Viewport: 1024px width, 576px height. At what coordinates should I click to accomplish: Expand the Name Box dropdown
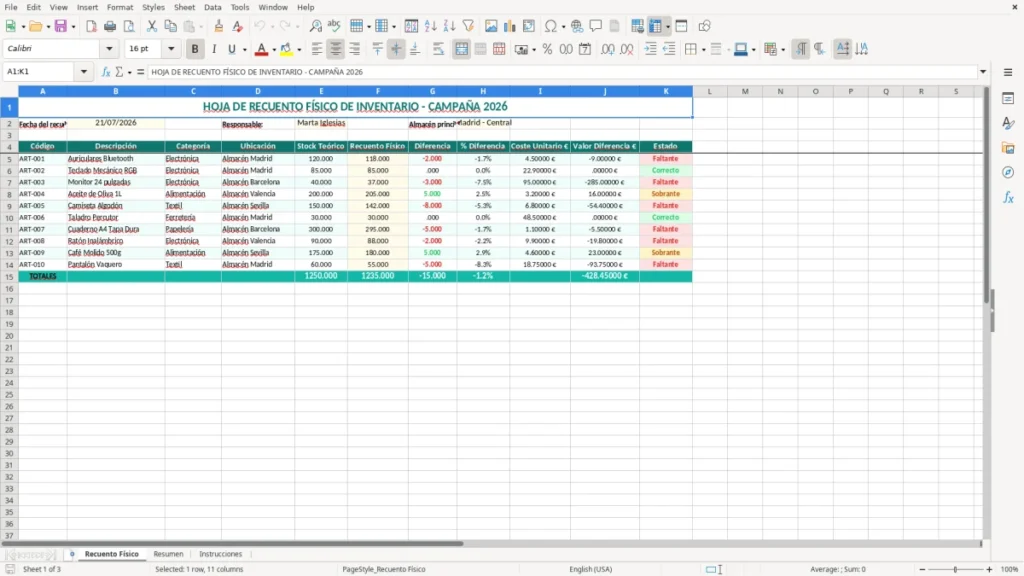(84, 72)
